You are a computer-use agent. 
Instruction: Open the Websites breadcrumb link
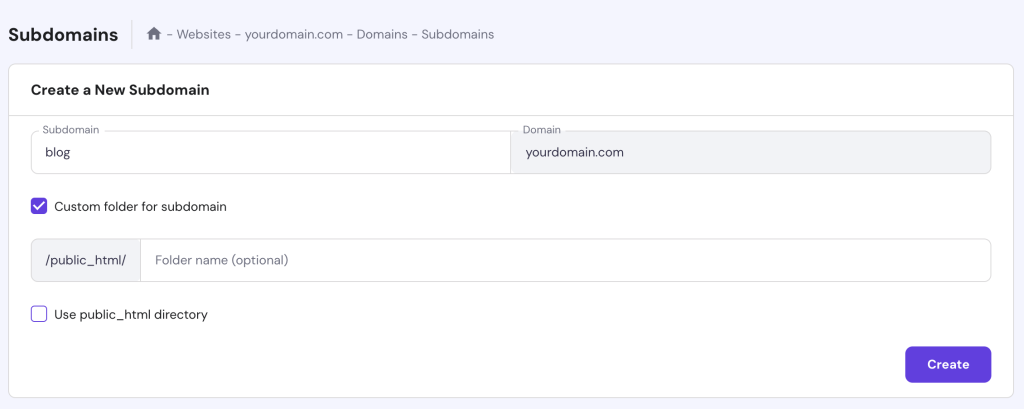(x=204, y=34)
